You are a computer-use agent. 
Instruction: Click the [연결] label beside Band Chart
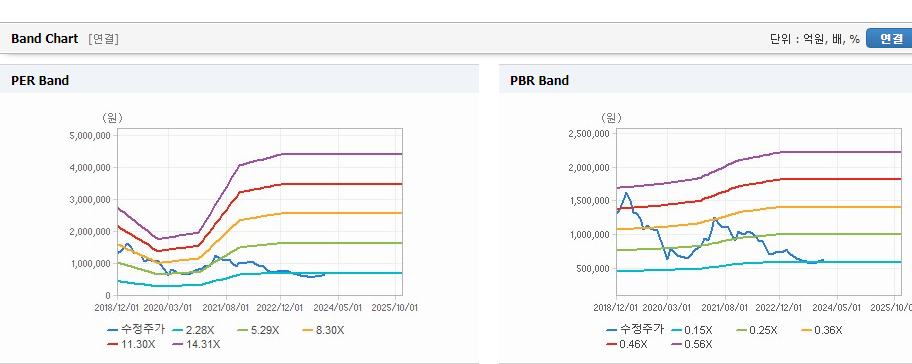pyautogui.click(x=104, y=39)
